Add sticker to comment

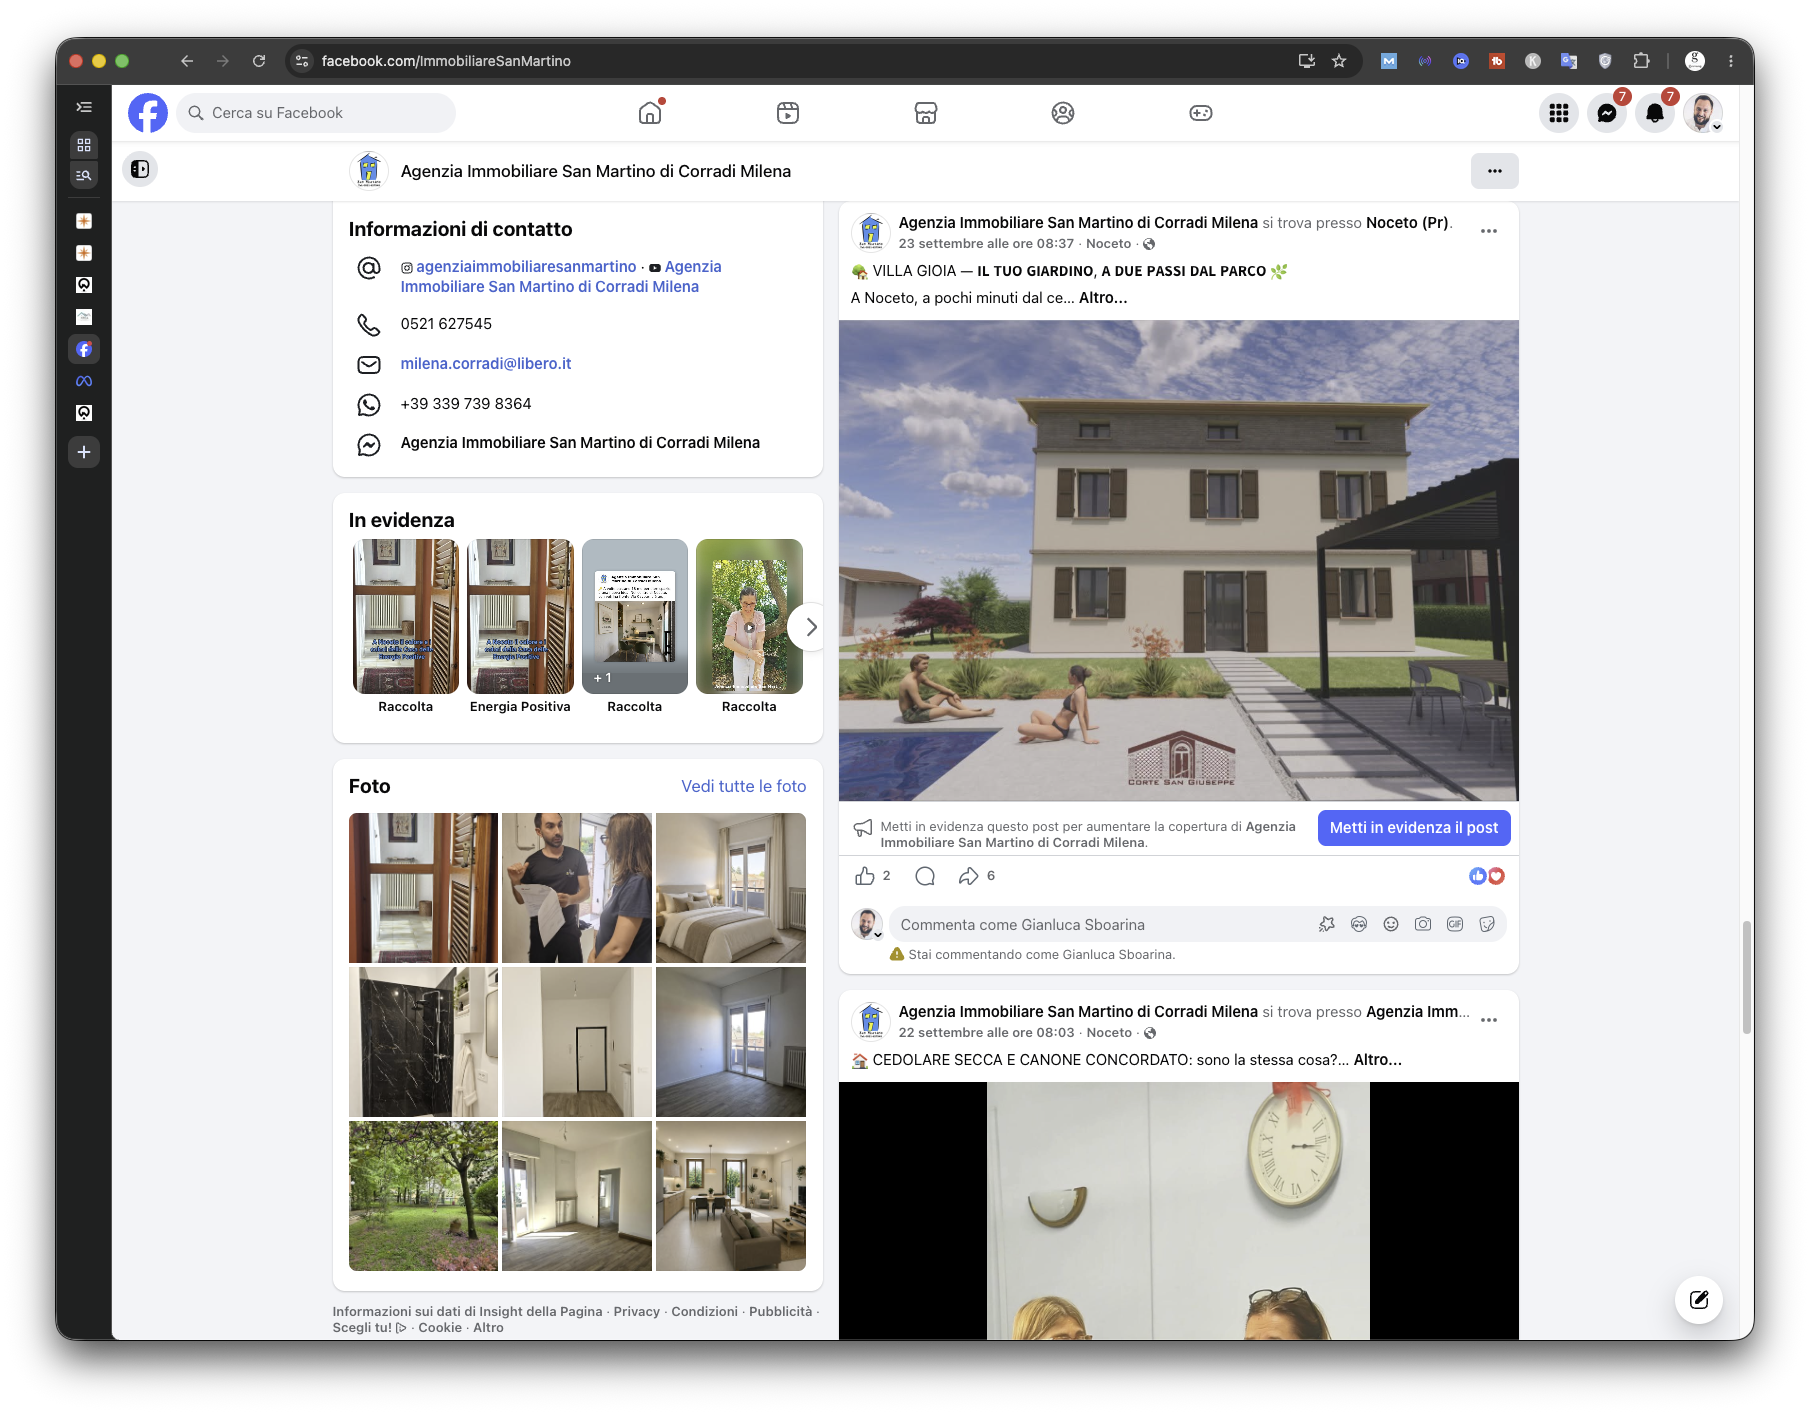[1487, 924]
